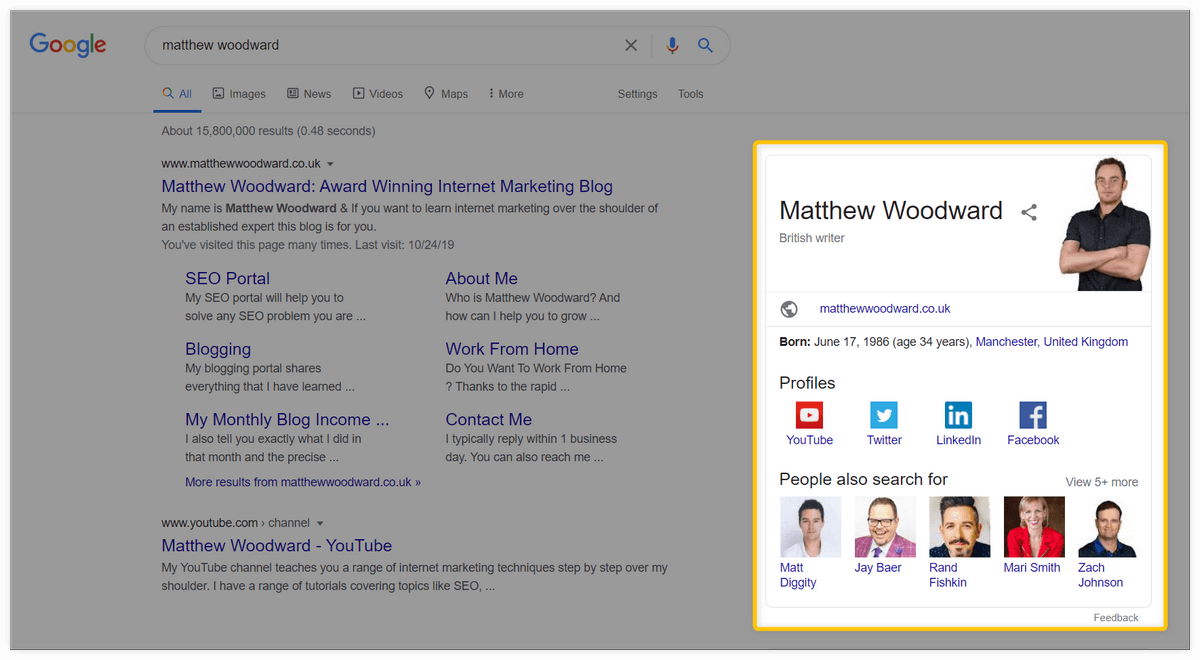The height and width of the screenshot is (660, 1200).
Task: Open the About Me sitelink
Action: (x=481, y=278)
